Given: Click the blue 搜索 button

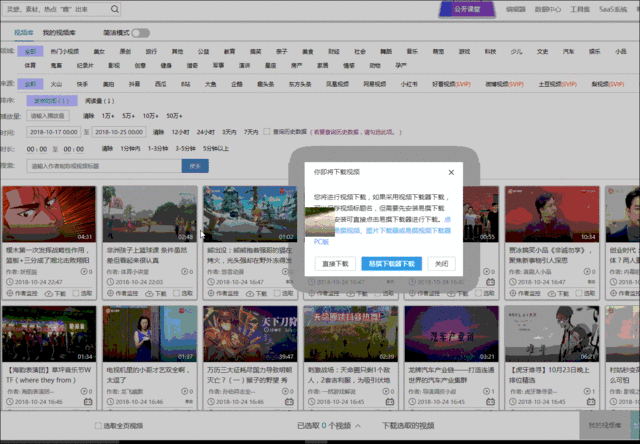Looking at the screenshot, I should pyautogui.click(x=193, y=166).
